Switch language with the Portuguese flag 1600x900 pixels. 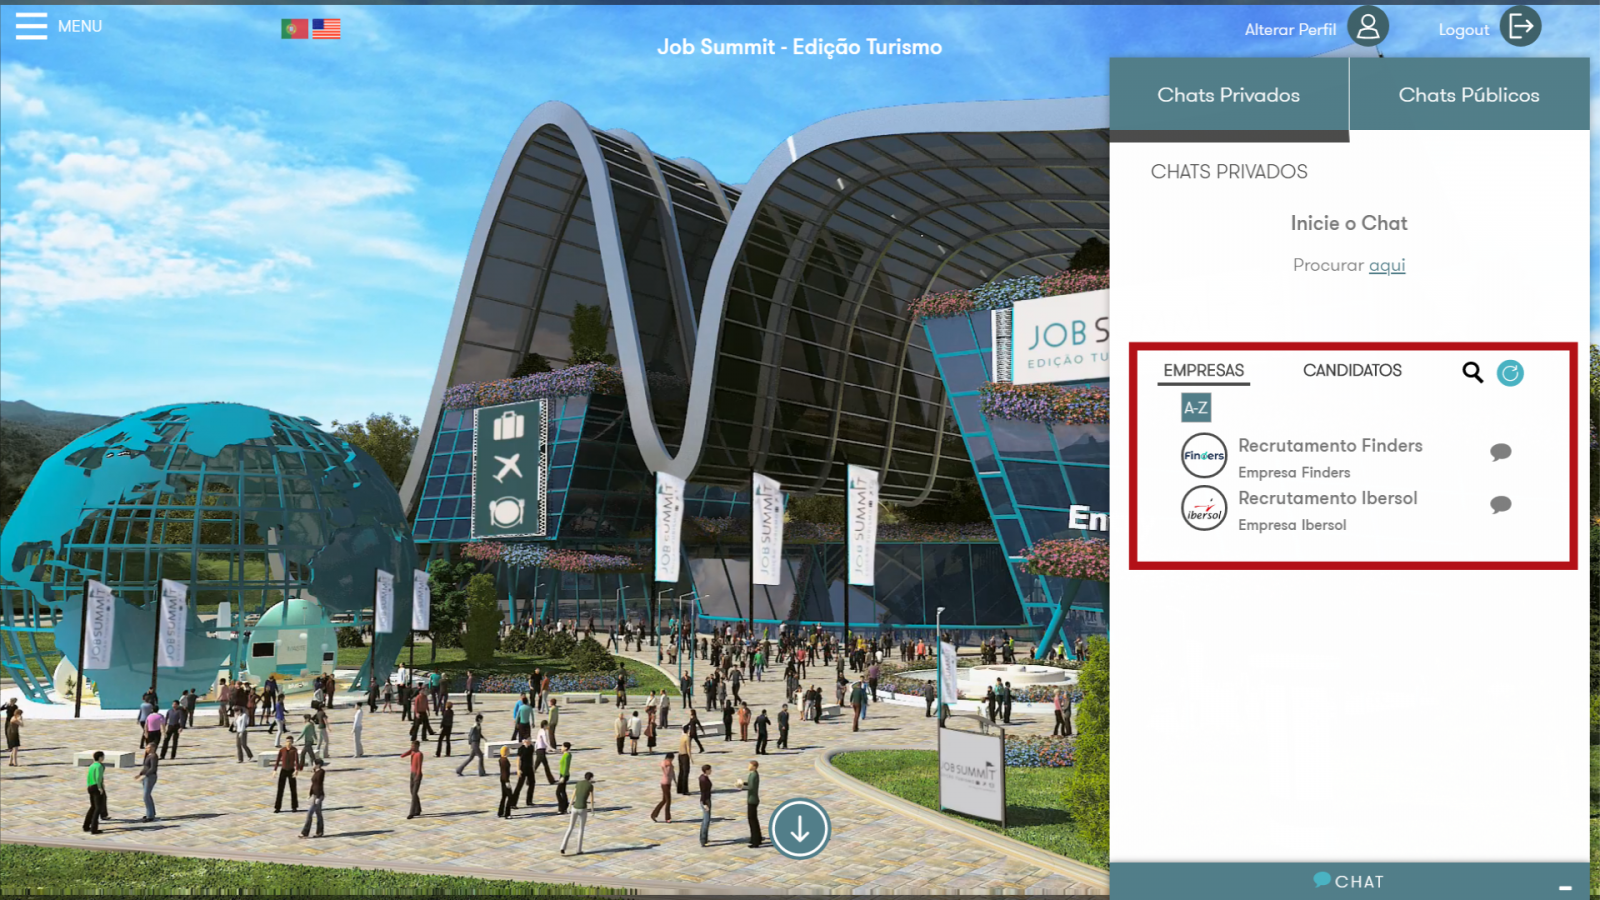294,29
